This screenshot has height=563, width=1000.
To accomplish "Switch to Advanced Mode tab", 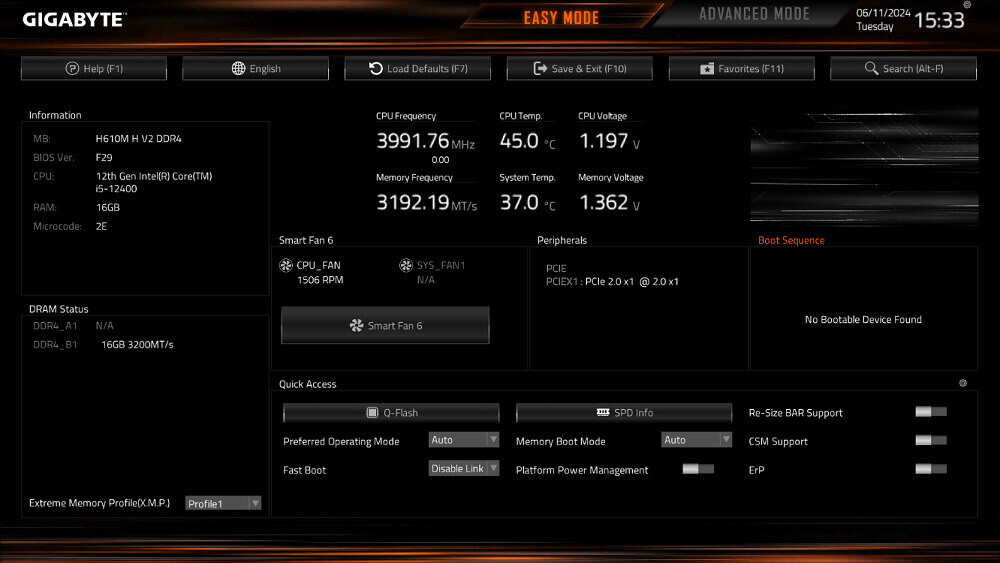I will coord(754,15).
